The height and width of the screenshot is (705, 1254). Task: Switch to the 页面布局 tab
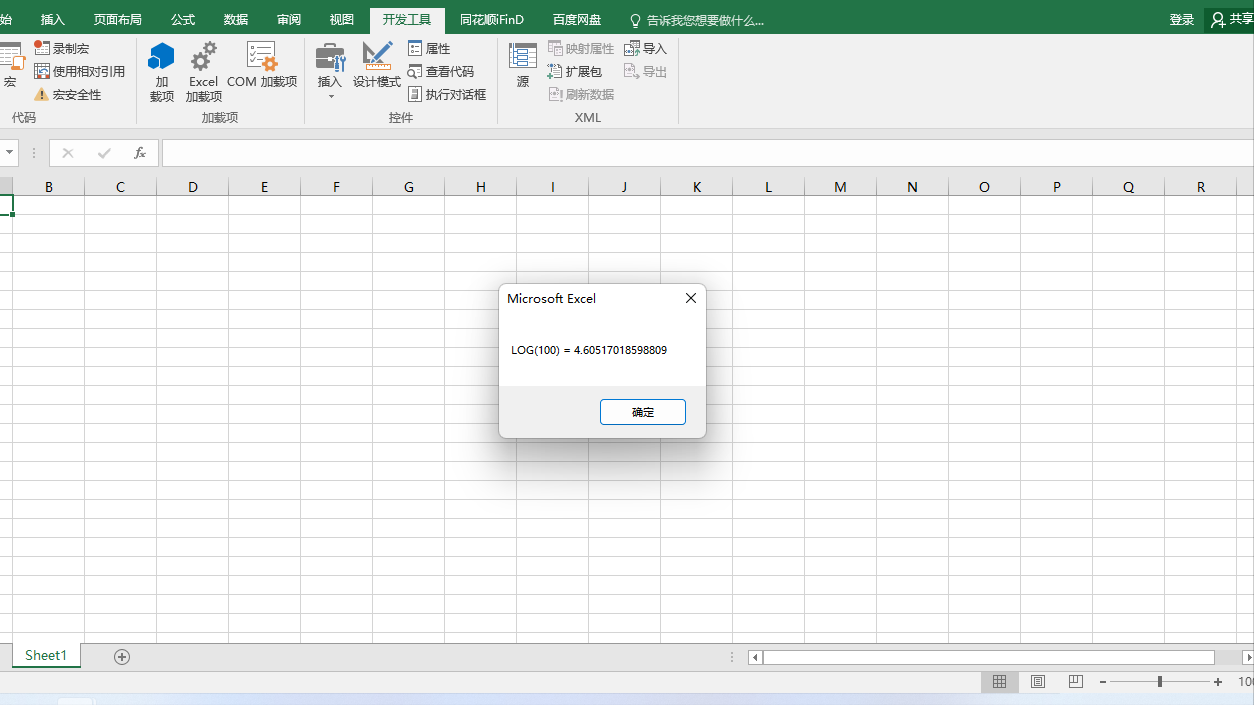[117, 20]
